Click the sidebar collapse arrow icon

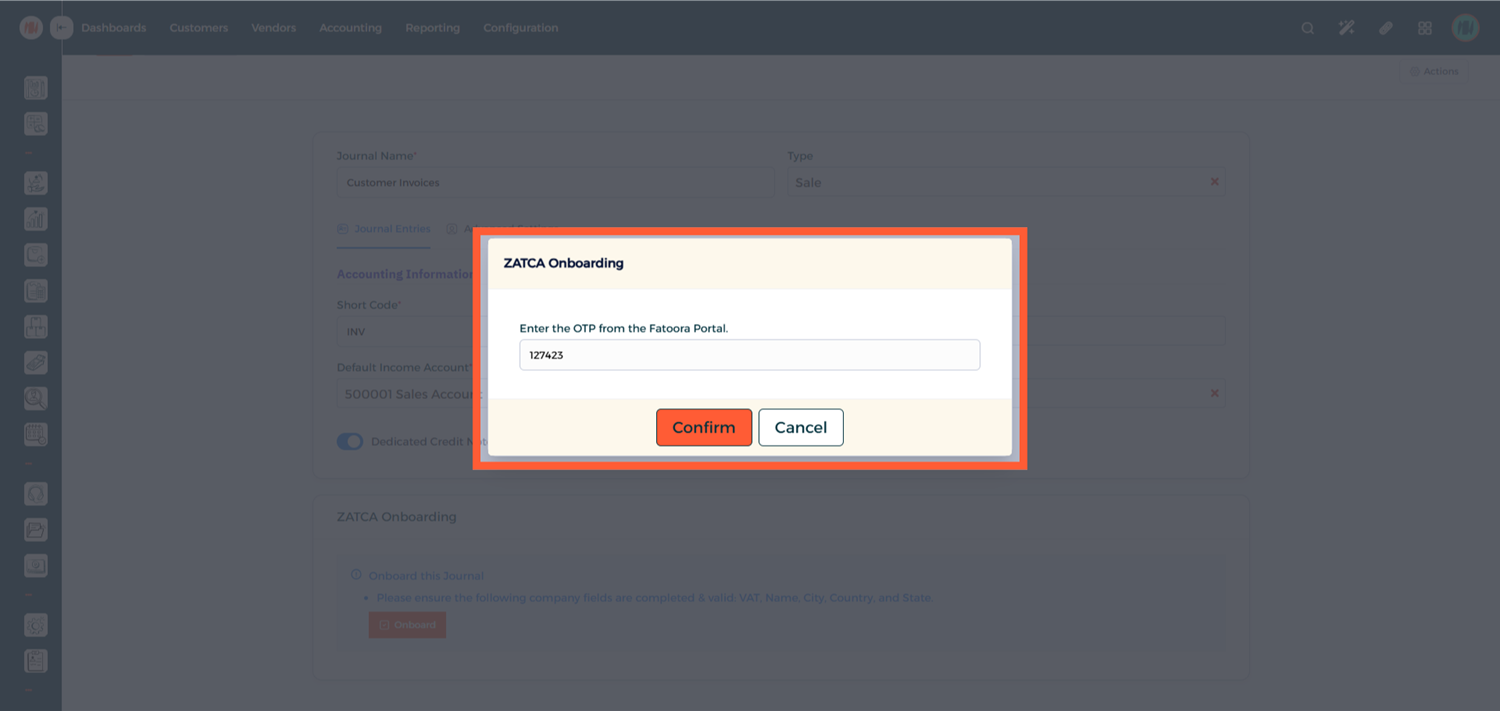tap(61, 28)
